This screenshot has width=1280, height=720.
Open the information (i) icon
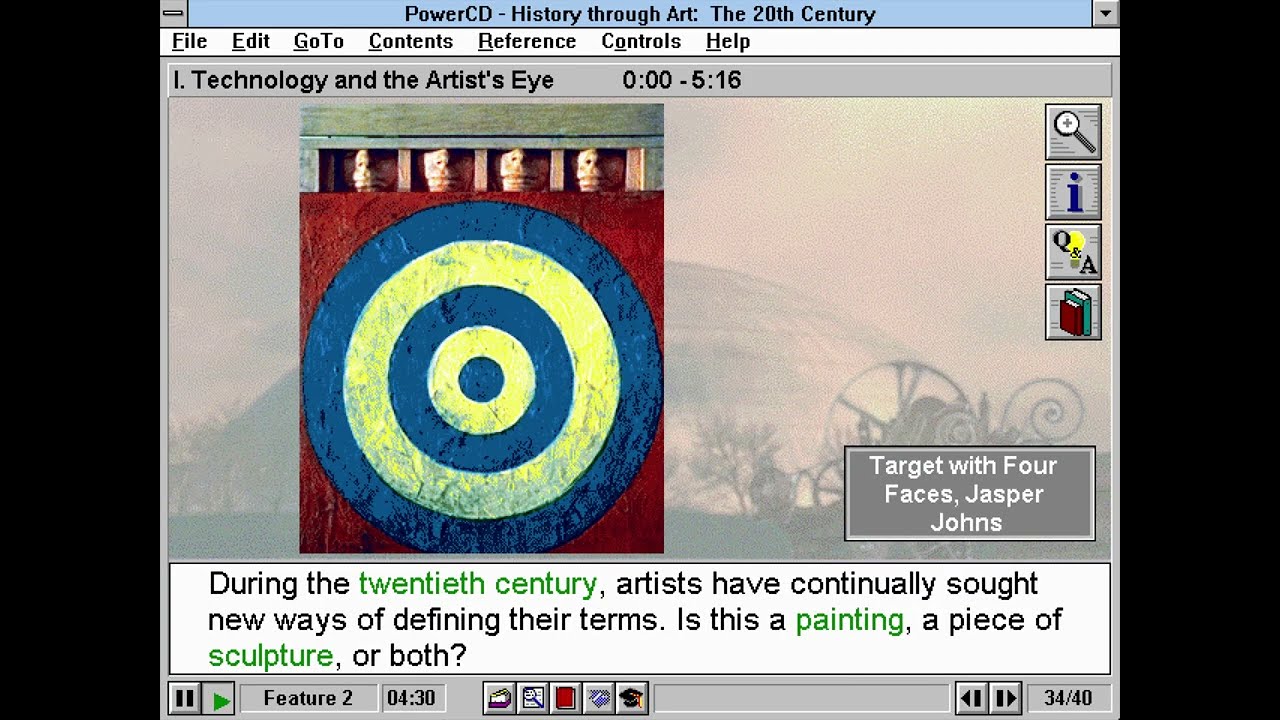(x=1073, y=192)
